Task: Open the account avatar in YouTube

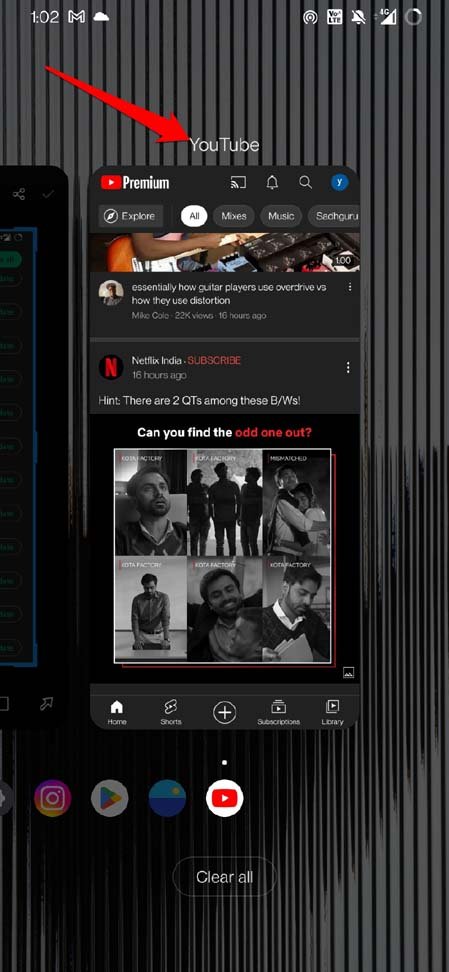Action: point(339,182)
